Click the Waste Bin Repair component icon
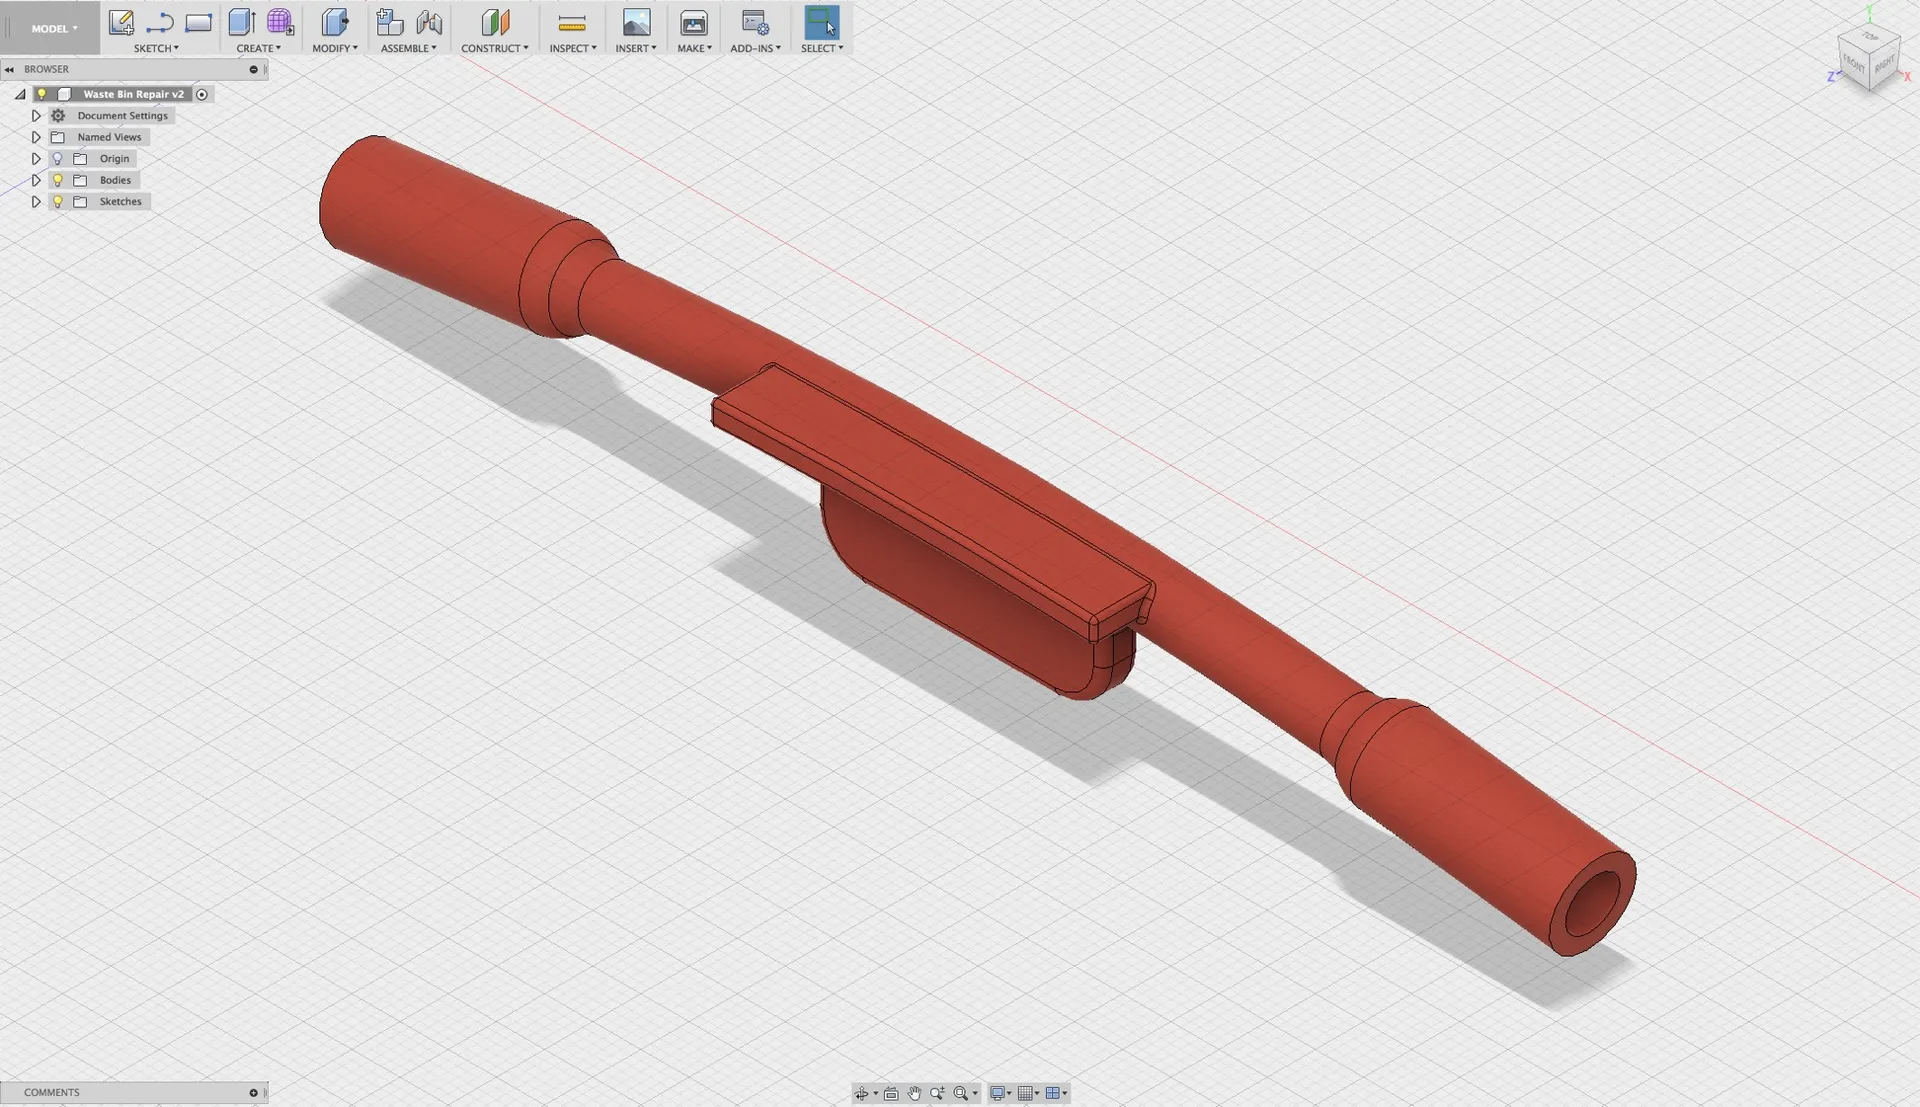The width and height of the screenshot is (1920, 1107). (x=65, y=94)
